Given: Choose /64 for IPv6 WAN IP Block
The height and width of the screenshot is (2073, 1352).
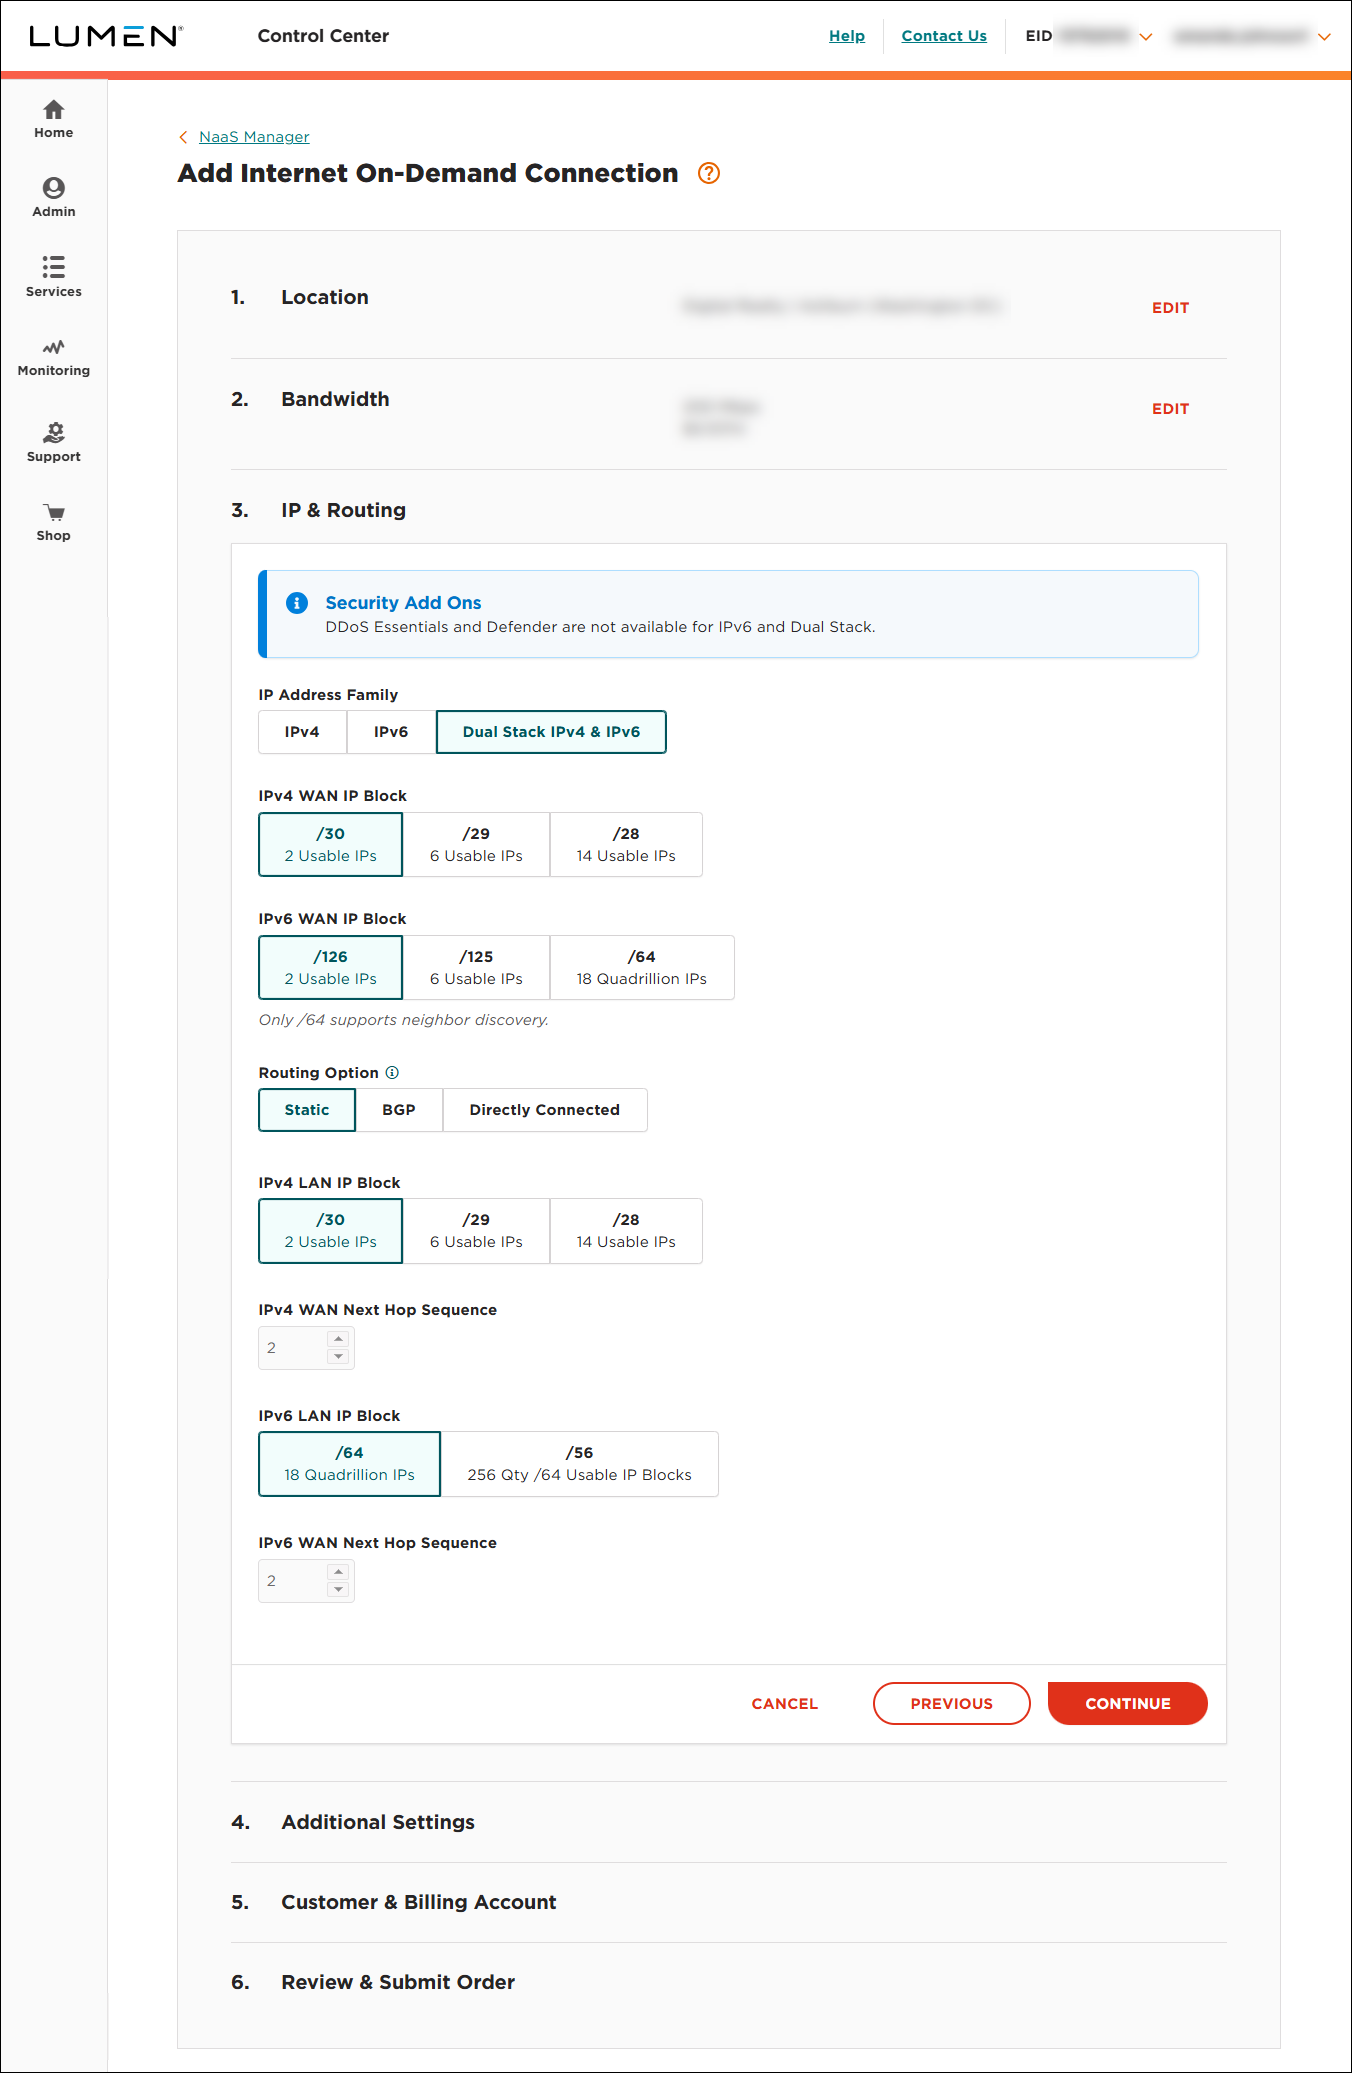Looking at the screenshot, I should pos(642,967).
